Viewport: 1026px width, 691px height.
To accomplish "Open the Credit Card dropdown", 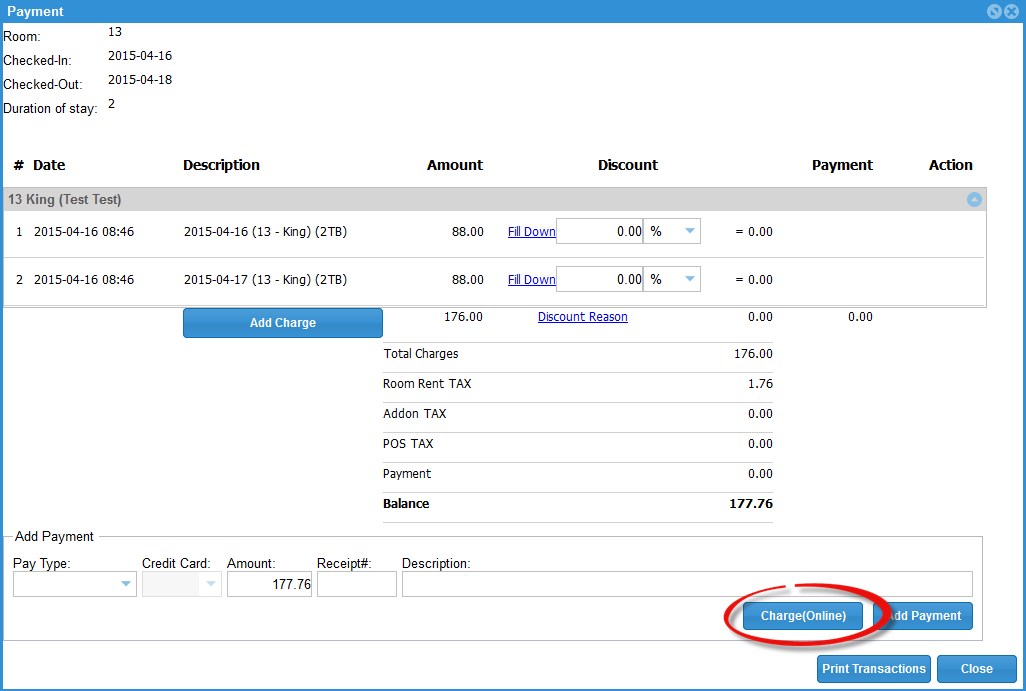I will 210,584.
